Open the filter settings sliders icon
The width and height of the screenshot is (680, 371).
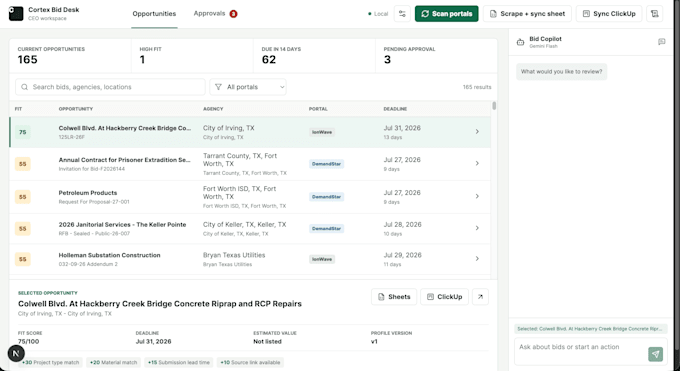point(402,14)
